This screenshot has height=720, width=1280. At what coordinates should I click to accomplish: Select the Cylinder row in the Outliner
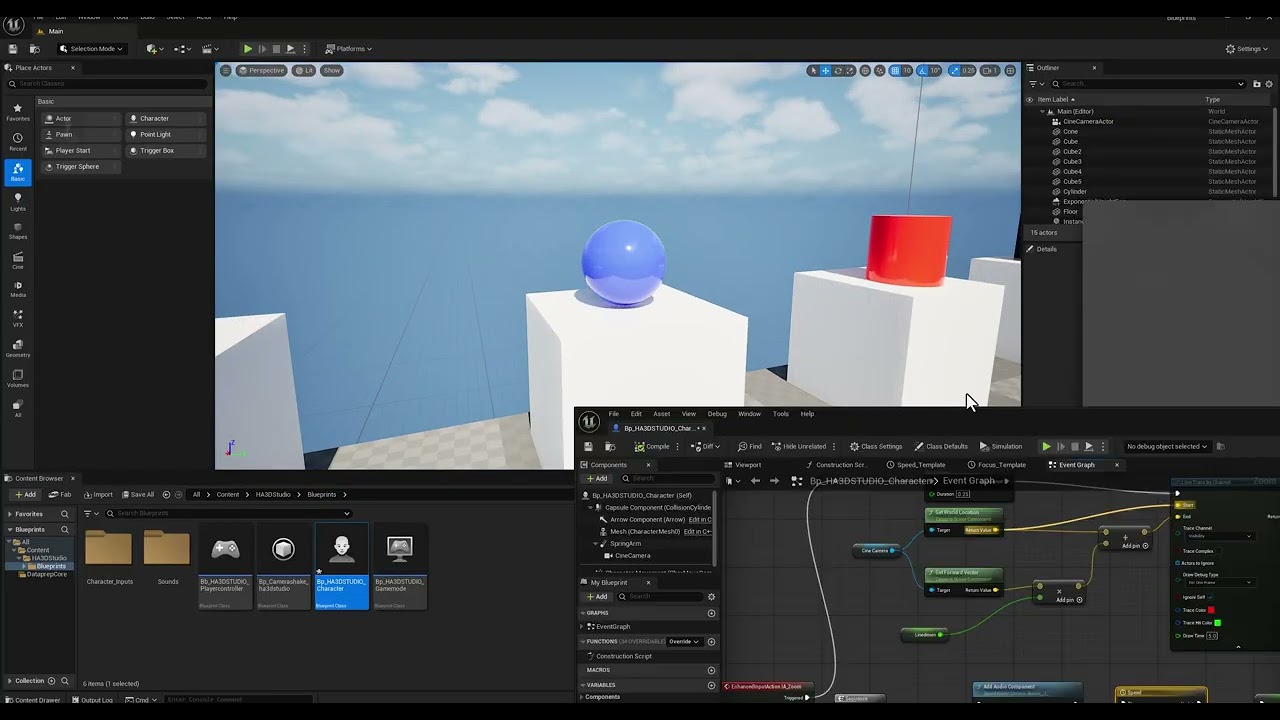(1150, 192)
